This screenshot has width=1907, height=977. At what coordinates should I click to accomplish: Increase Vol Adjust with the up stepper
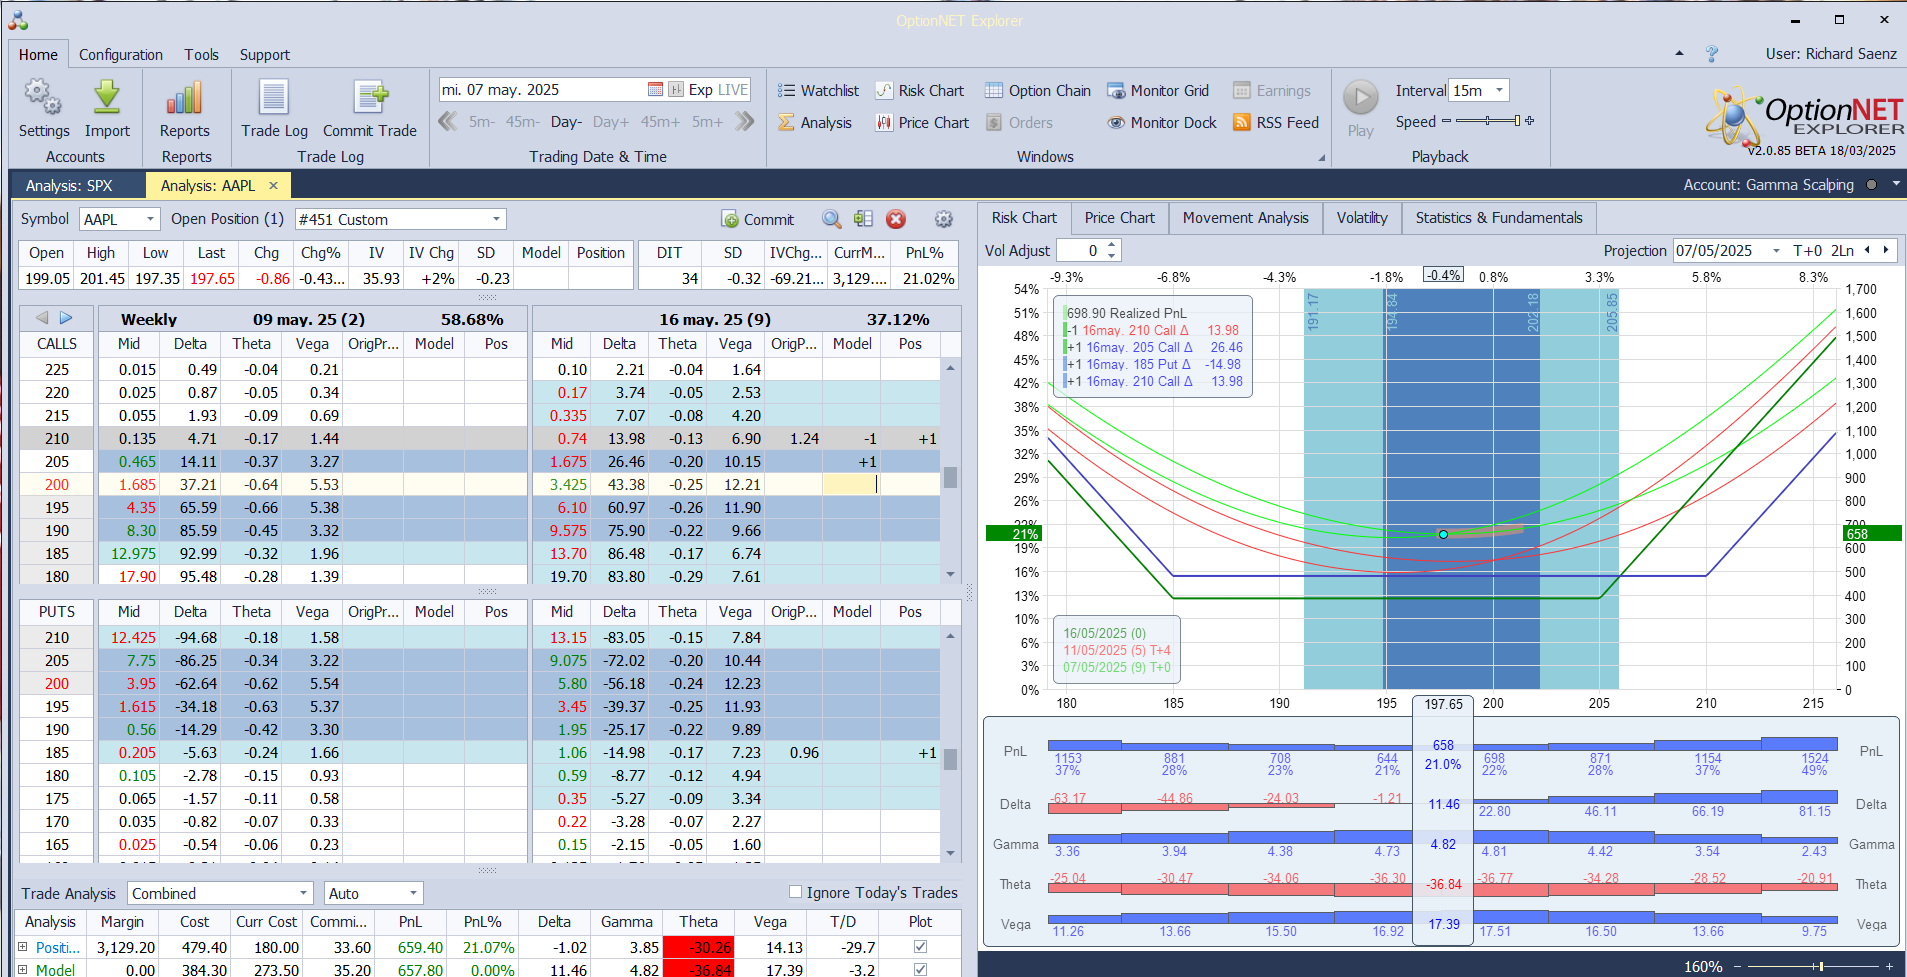1111,245
